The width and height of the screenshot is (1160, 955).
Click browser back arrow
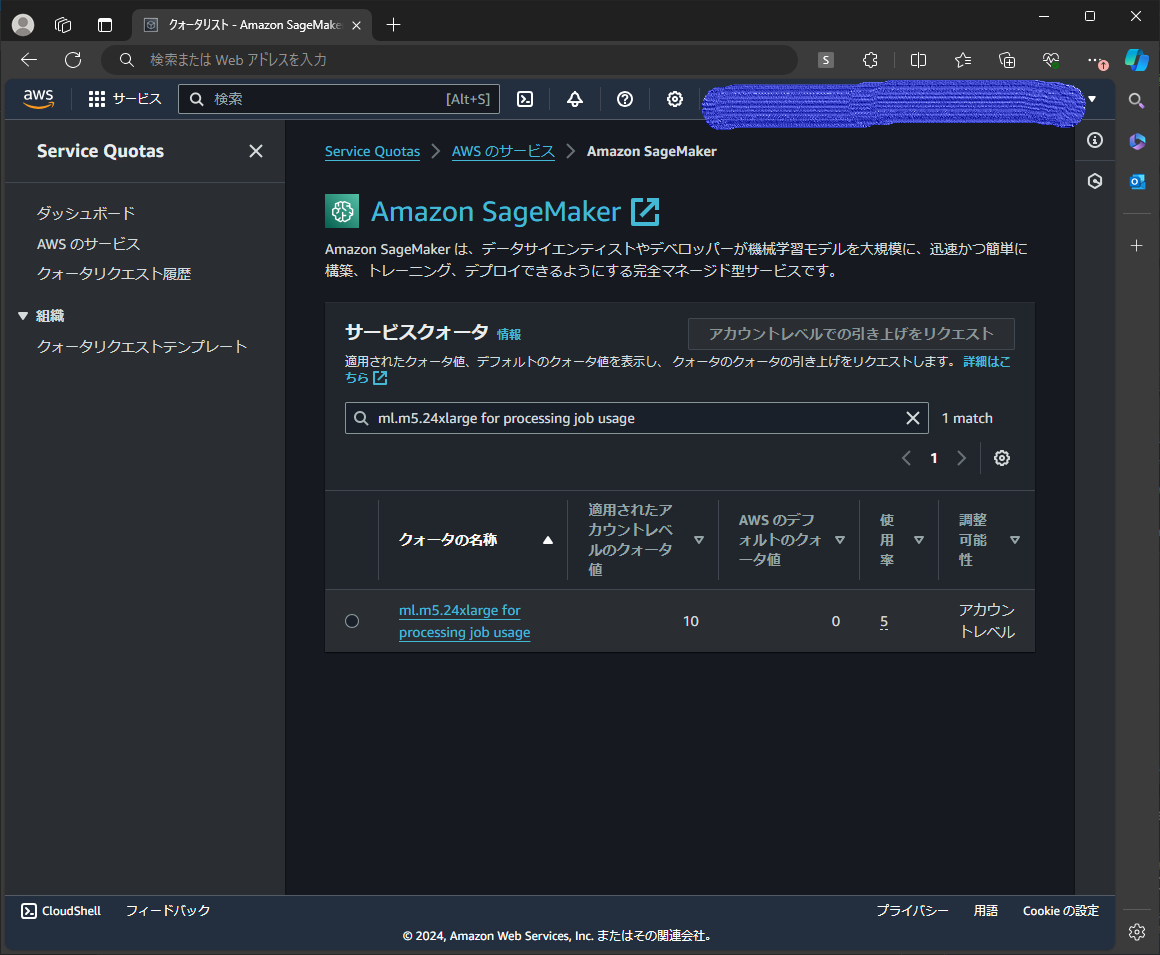click(x=29, y=60)
